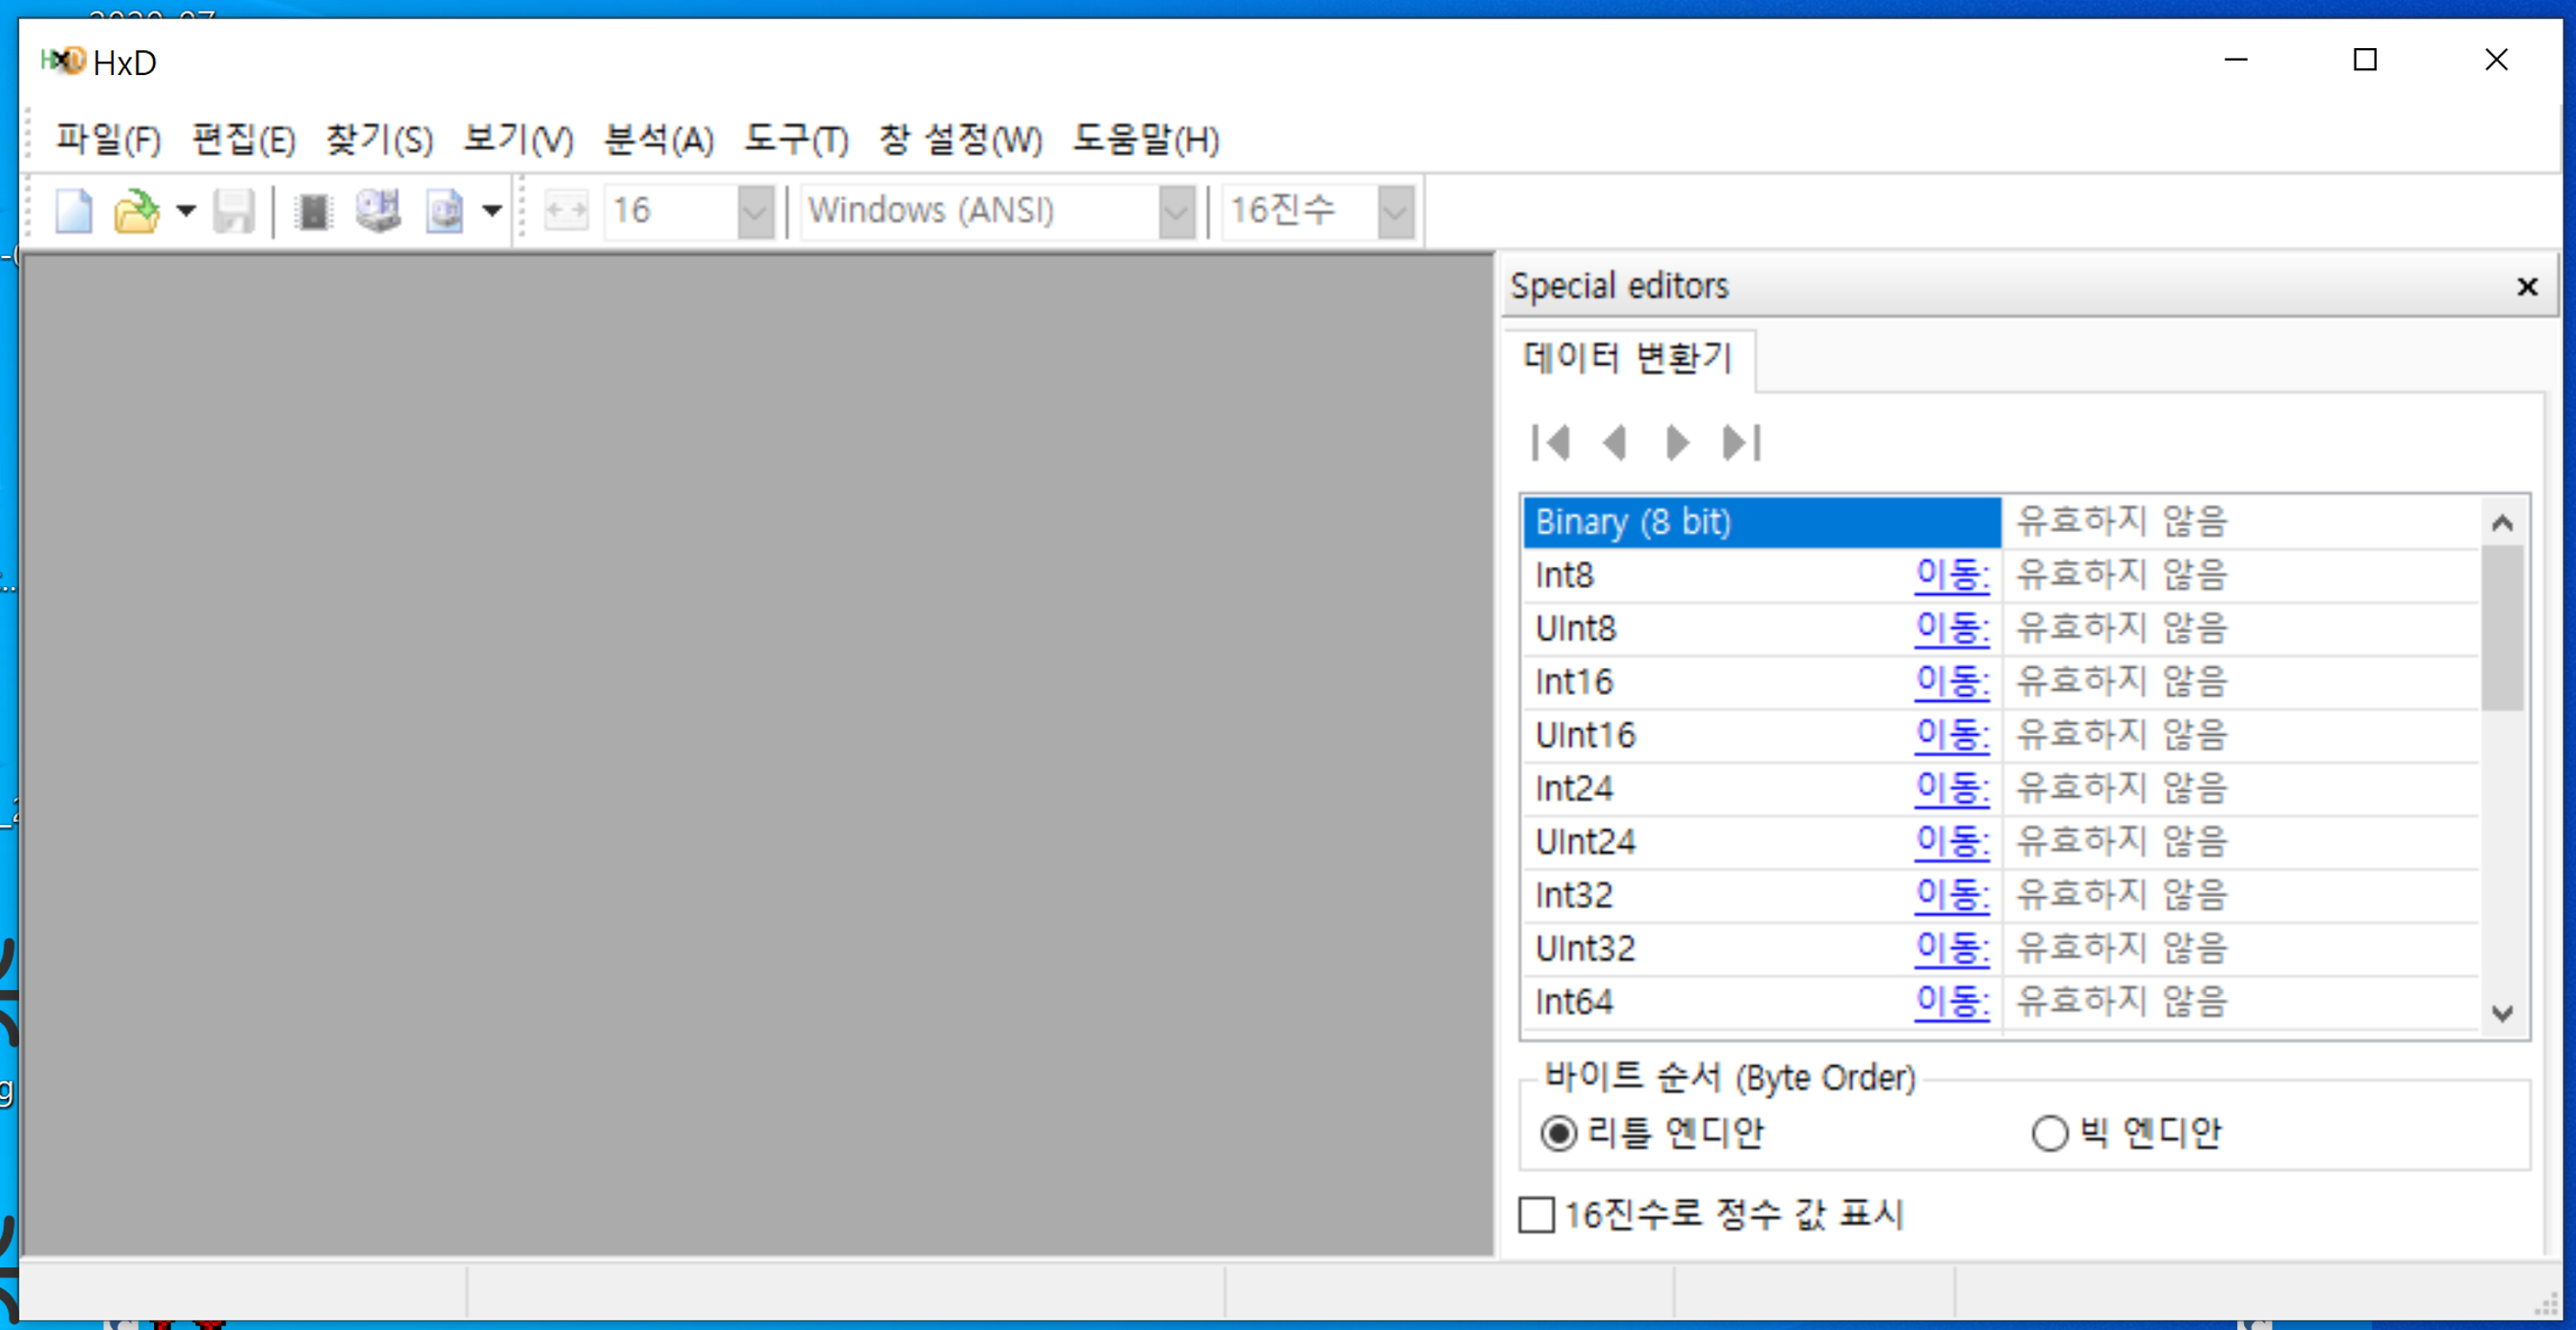Screen dimensions: 2576x1330
Task: Click the Open RAM memory chip icon
Action: click(x=313, y=211)
